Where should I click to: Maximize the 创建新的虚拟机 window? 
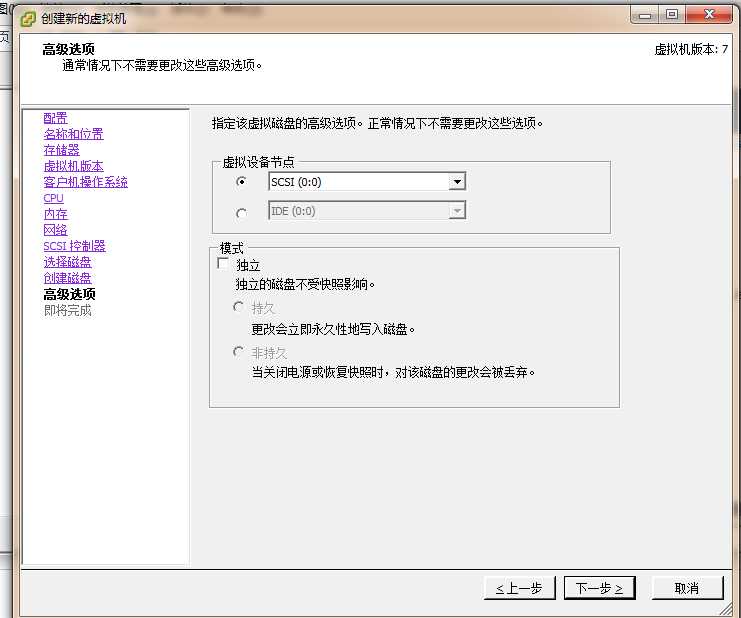[x=672, y=15]
